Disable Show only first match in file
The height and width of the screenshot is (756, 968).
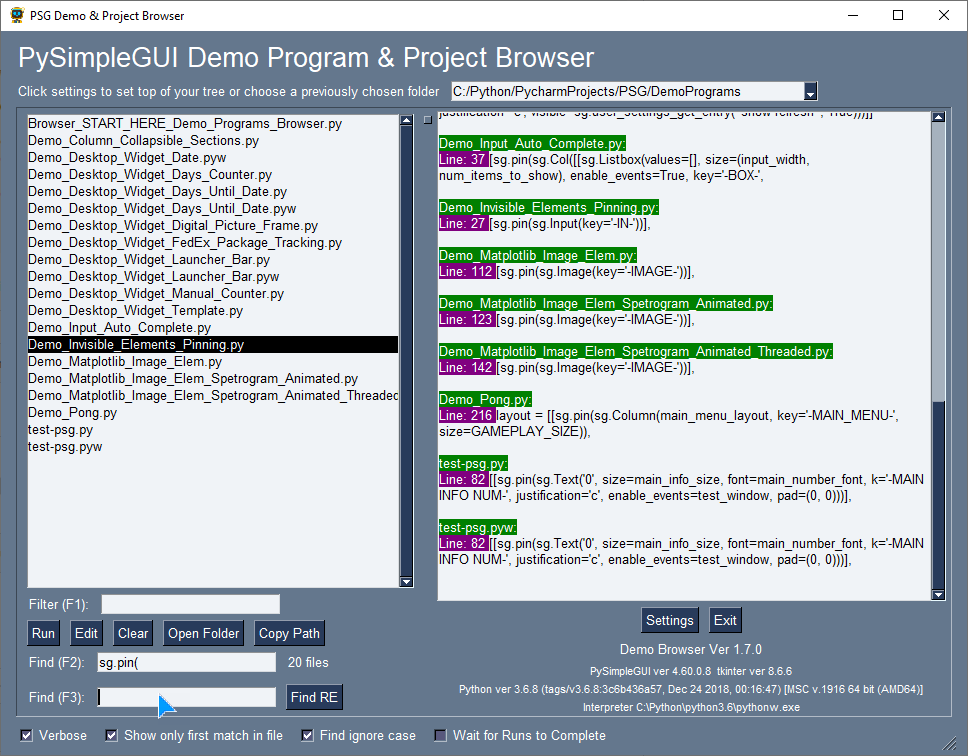pos(110,735)
